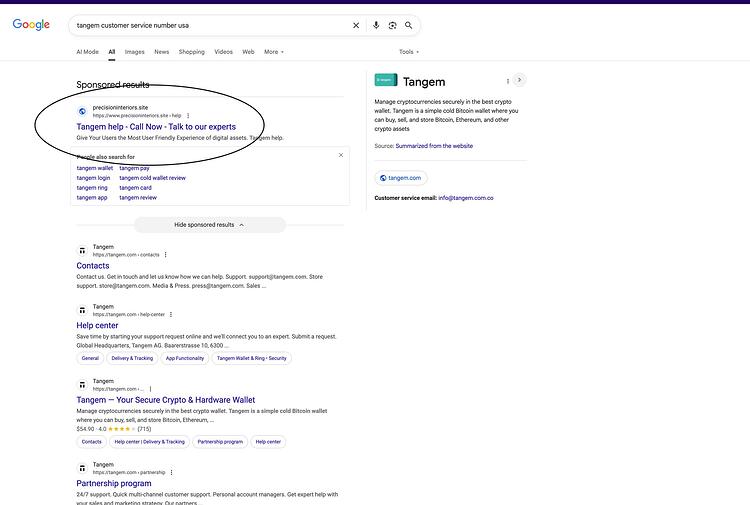
Task: Click the Tangem knowledge panel logo
Action: coord(386,80)
